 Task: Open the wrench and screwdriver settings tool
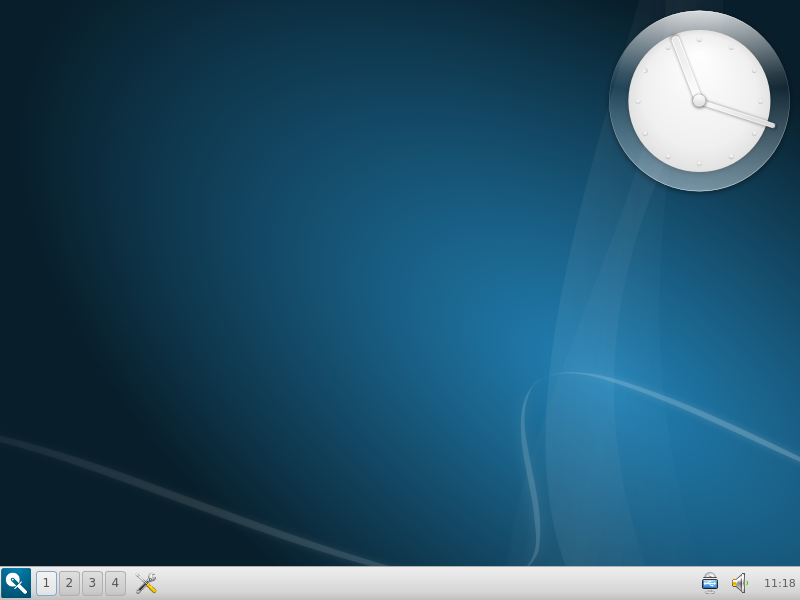[x=146, y=583]
